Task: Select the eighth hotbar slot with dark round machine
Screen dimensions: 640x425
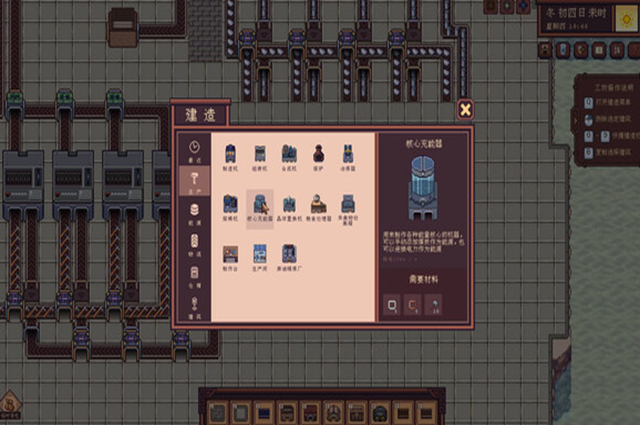Action: click(x=380, y=413)
